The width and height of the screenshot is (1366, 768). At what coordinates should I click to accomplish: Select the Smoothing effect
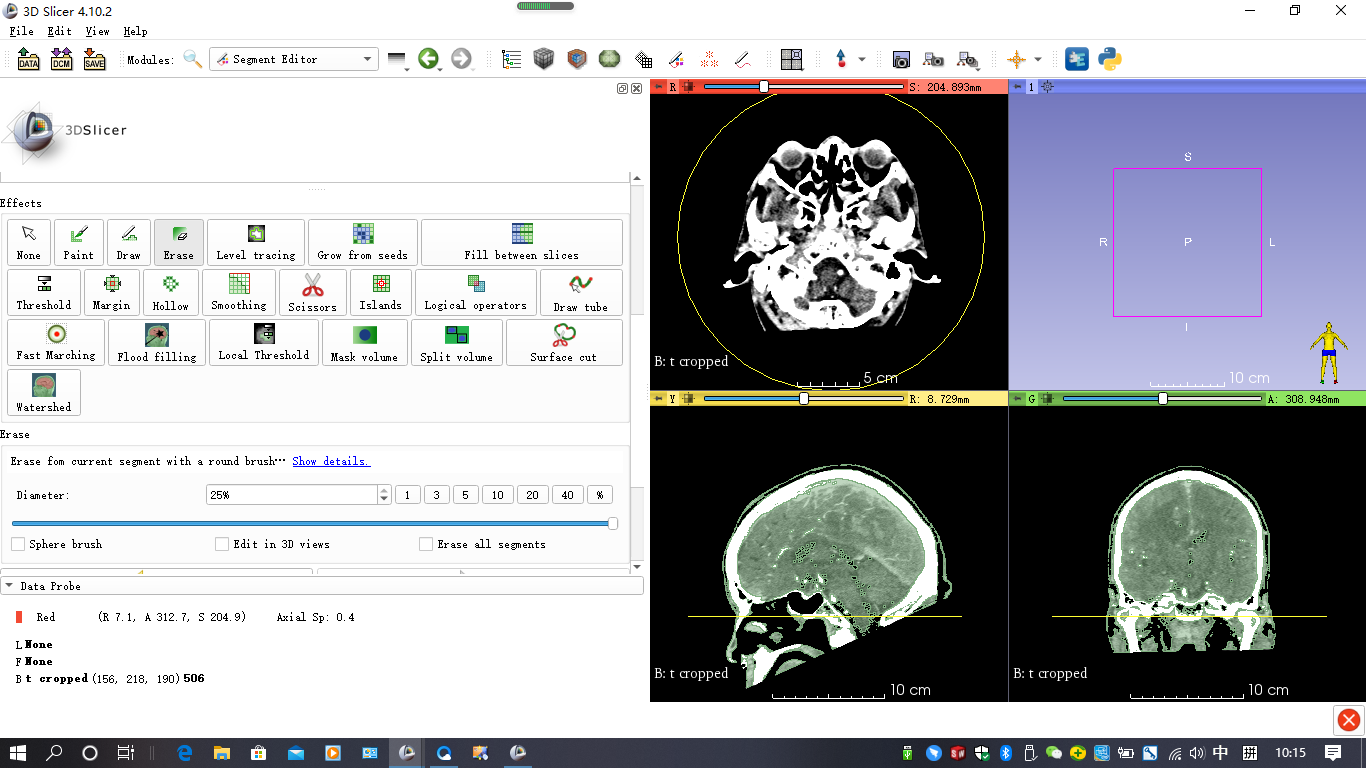coord(239,292)
